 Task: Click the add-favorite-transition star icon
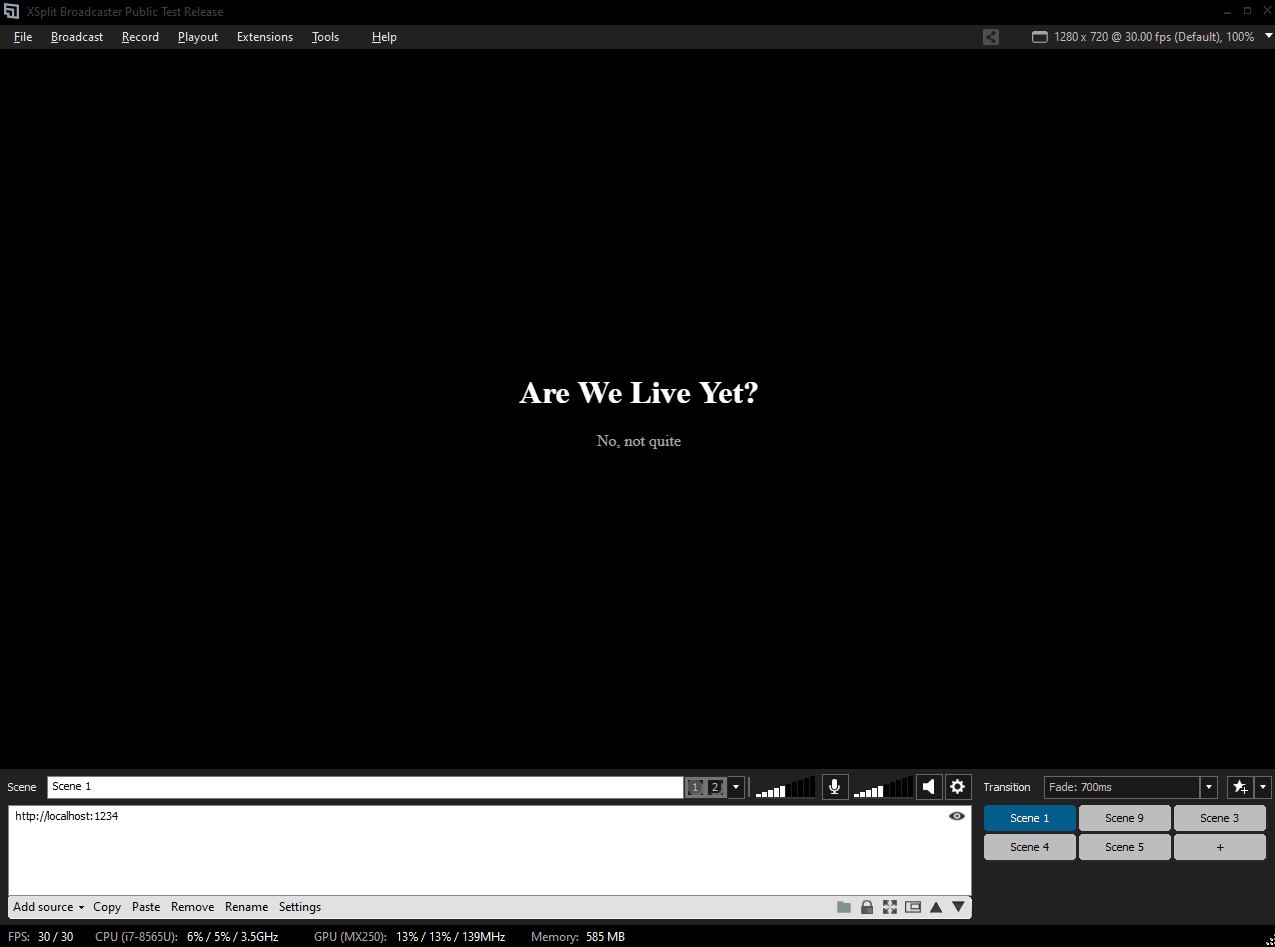click(1240, 787)
